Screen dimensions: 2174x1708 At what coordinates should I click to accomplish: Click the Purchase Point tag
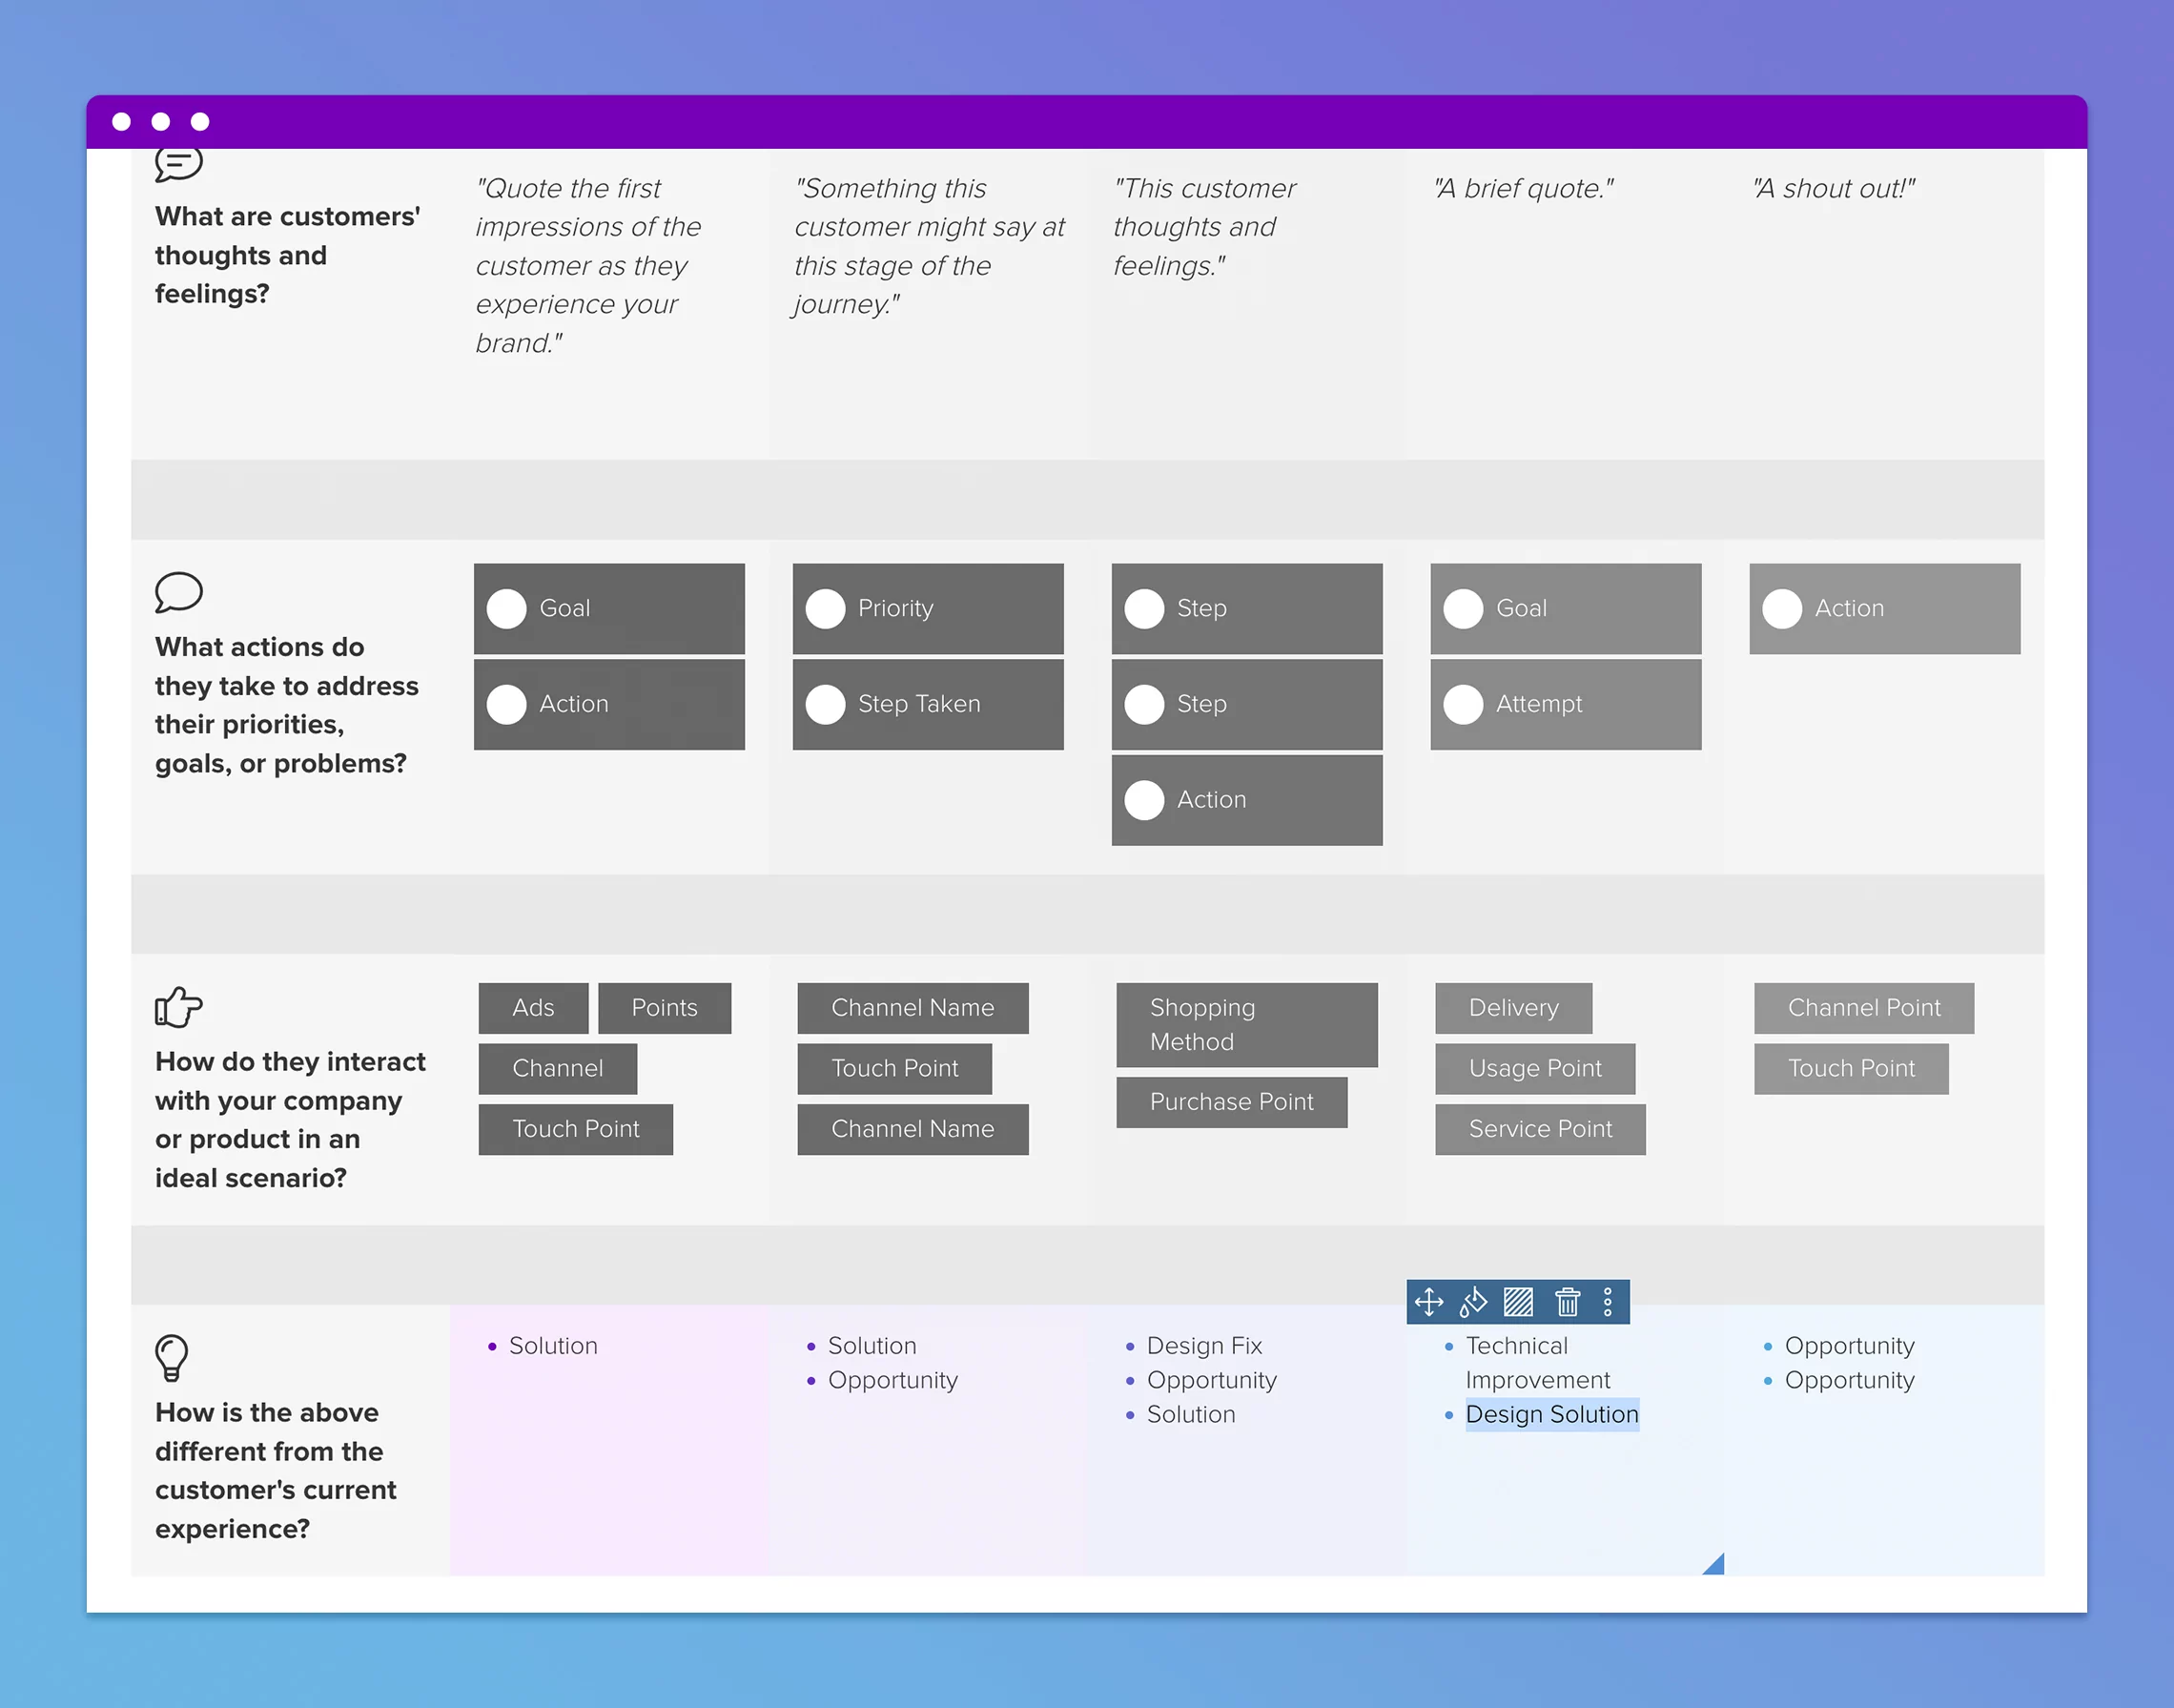click(1231, 1102)
